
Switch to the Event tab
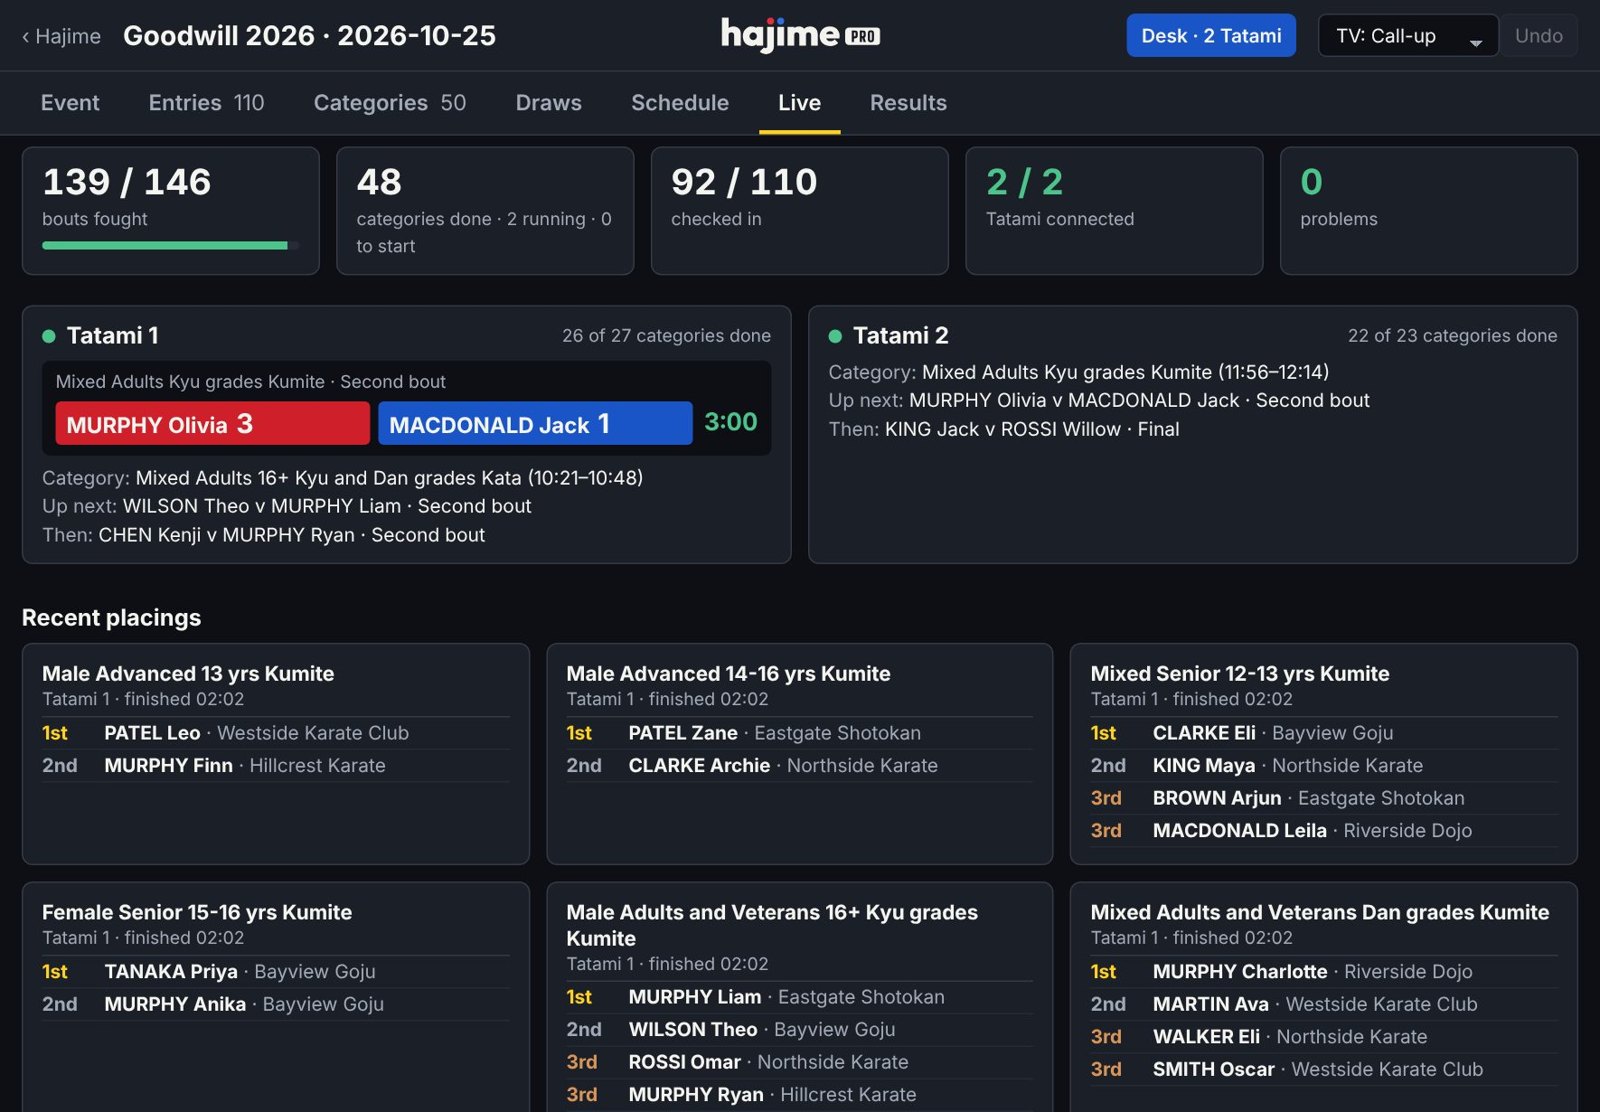[70, 103]
